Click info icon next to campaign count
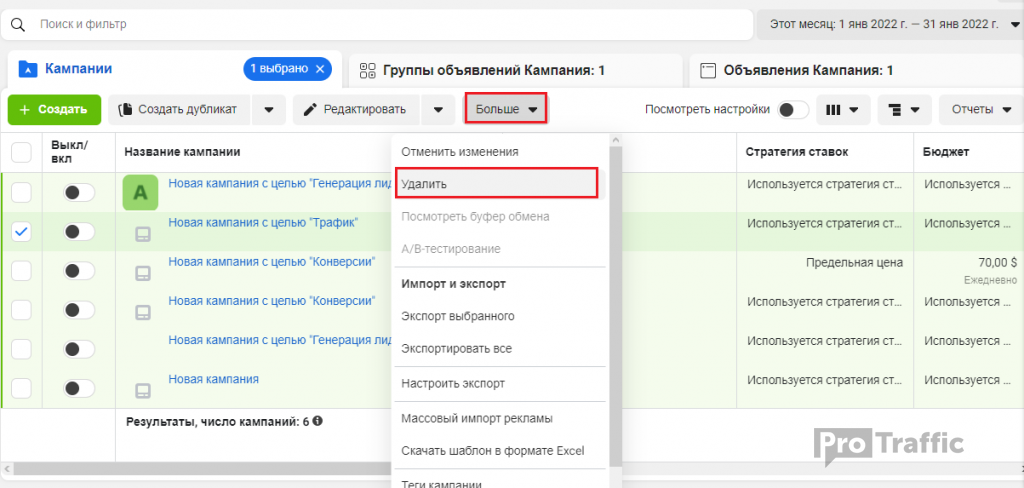The image size is (1024, 488). pos(317,421)
